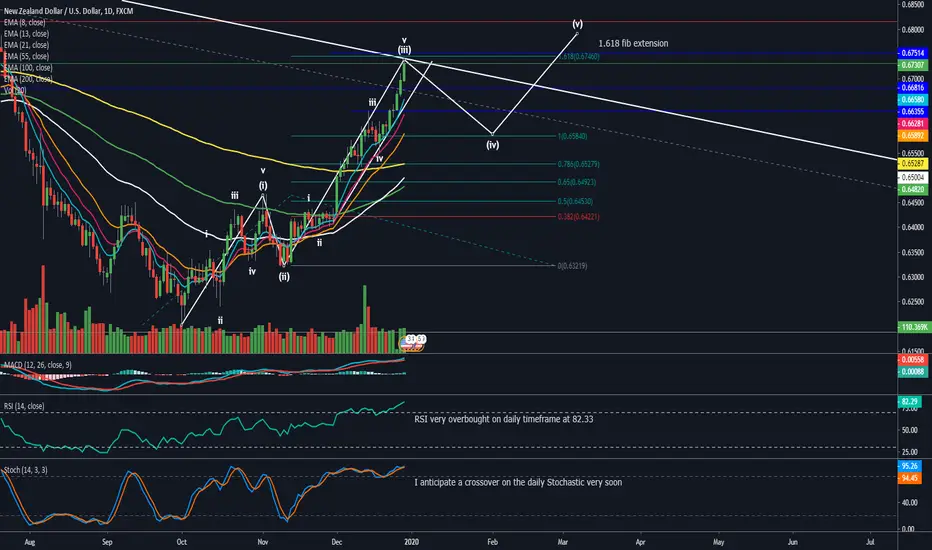Click the 95.26 Stochastic value label

pos(909,466)
